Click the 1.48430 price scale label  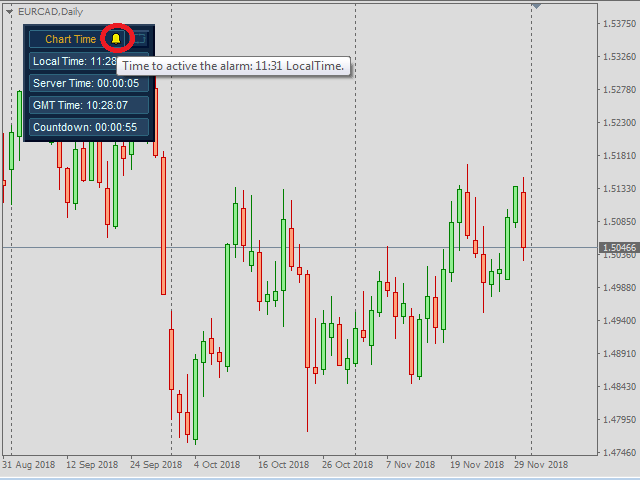619,387
